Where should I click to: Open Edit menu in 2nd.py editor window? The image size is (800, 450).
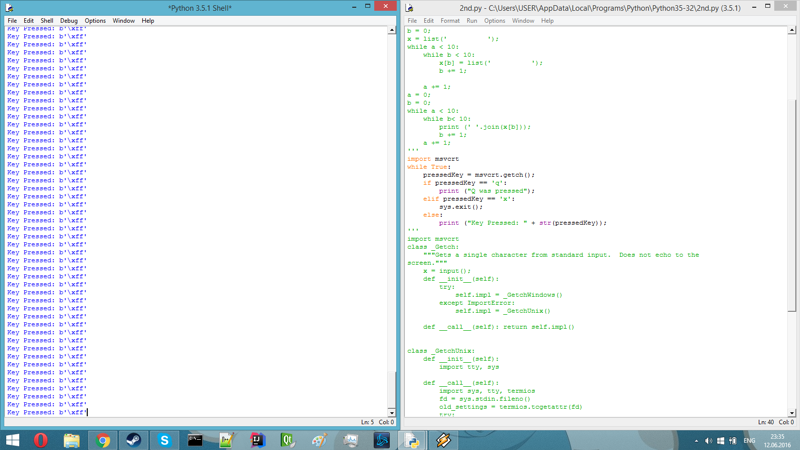click(429, 21)
